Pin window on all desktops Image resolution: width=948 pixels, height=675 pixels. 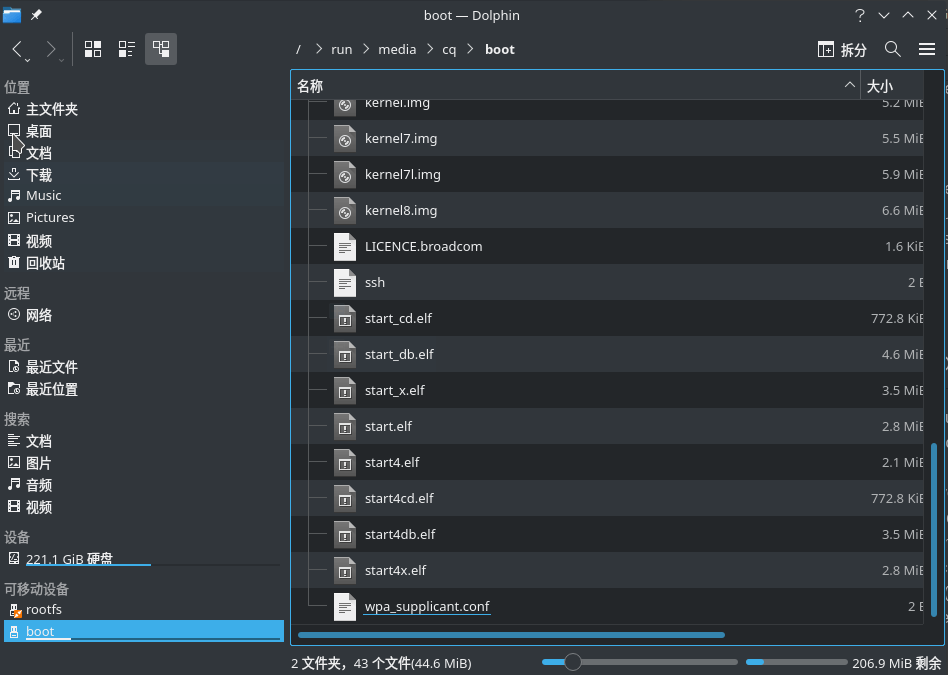(37, 15)
